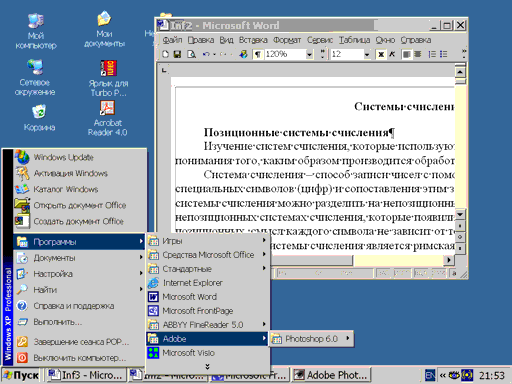Create a new blank document in Word
Screen dimensions: 512x384
[166, 54]
